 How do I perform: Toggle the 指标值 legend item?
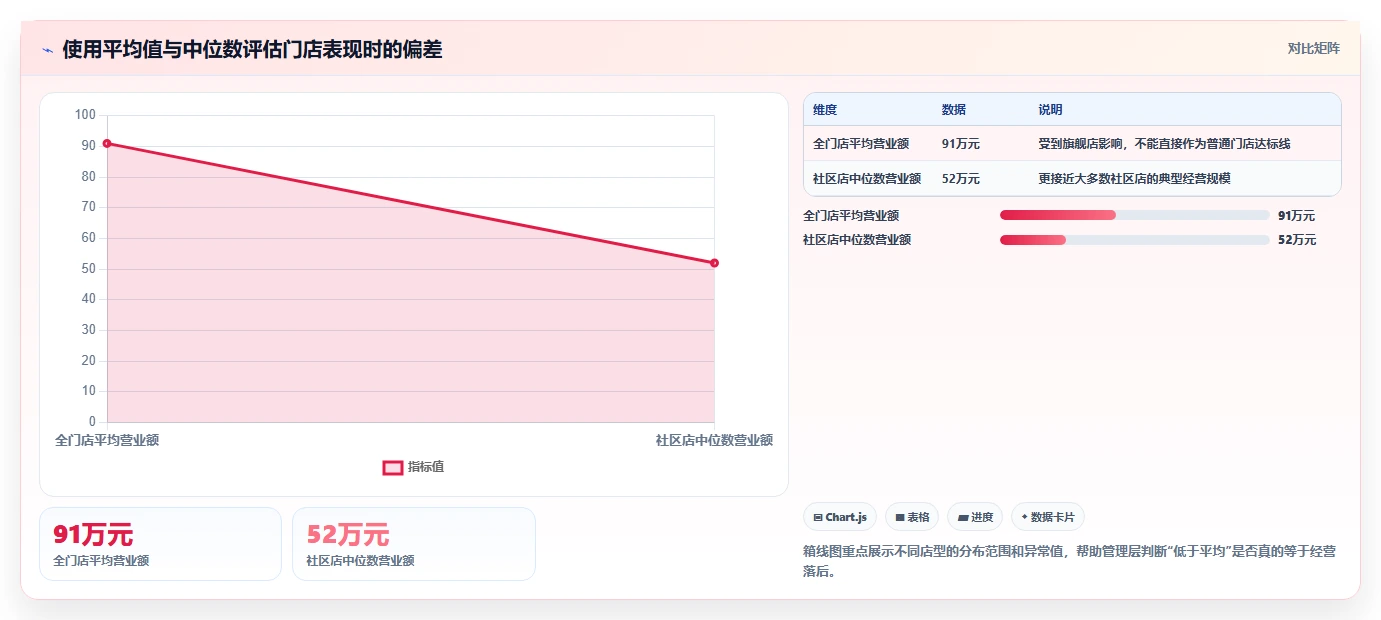tap(414, 467)
